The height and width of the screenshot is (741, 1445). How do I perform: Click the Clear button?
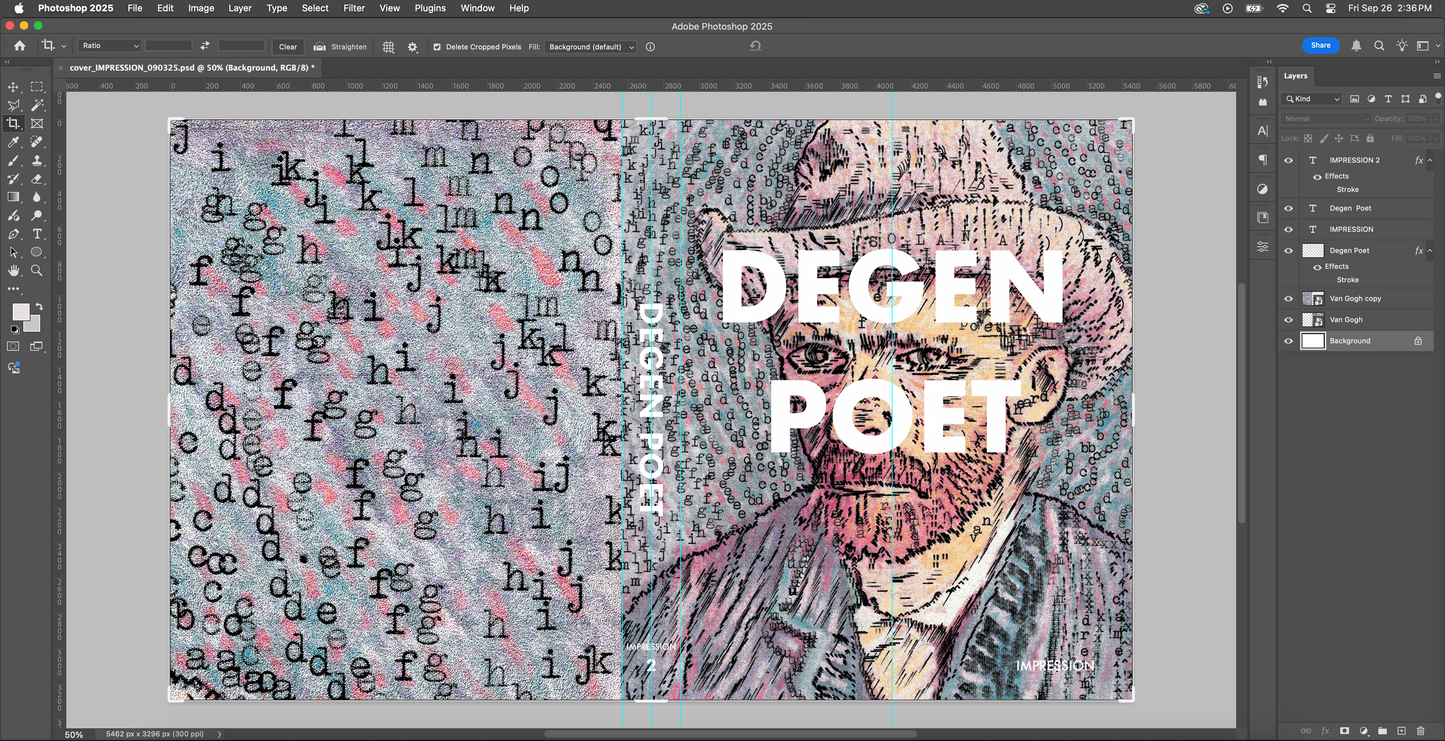[288, 47]
